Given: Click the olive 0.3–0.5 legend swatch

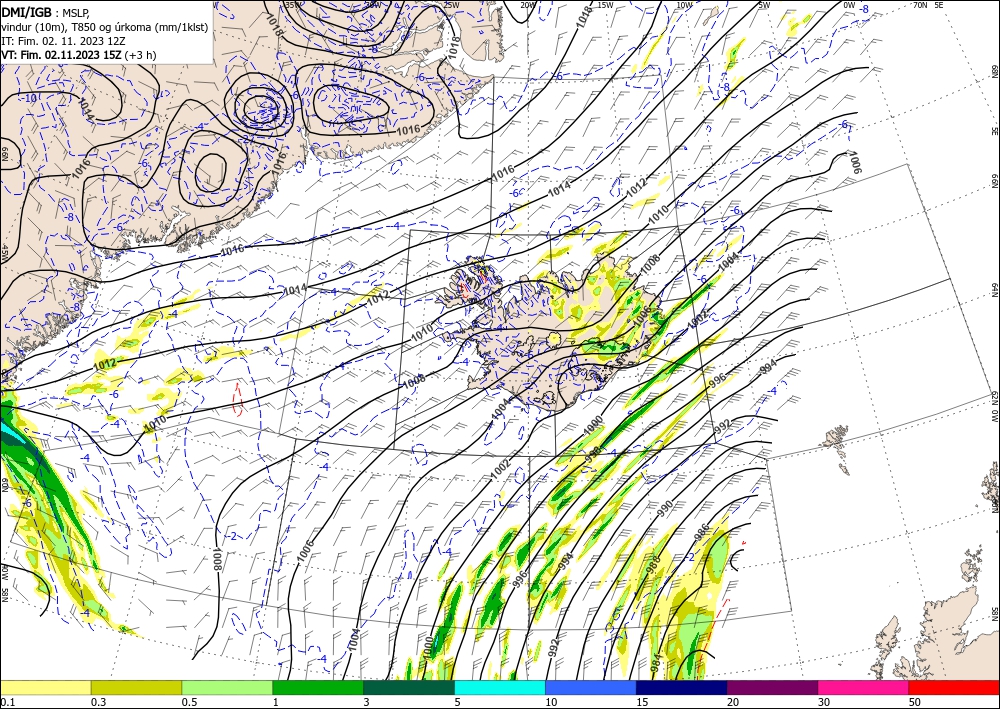Looking at the screenshot, I should tap(136, 687).
